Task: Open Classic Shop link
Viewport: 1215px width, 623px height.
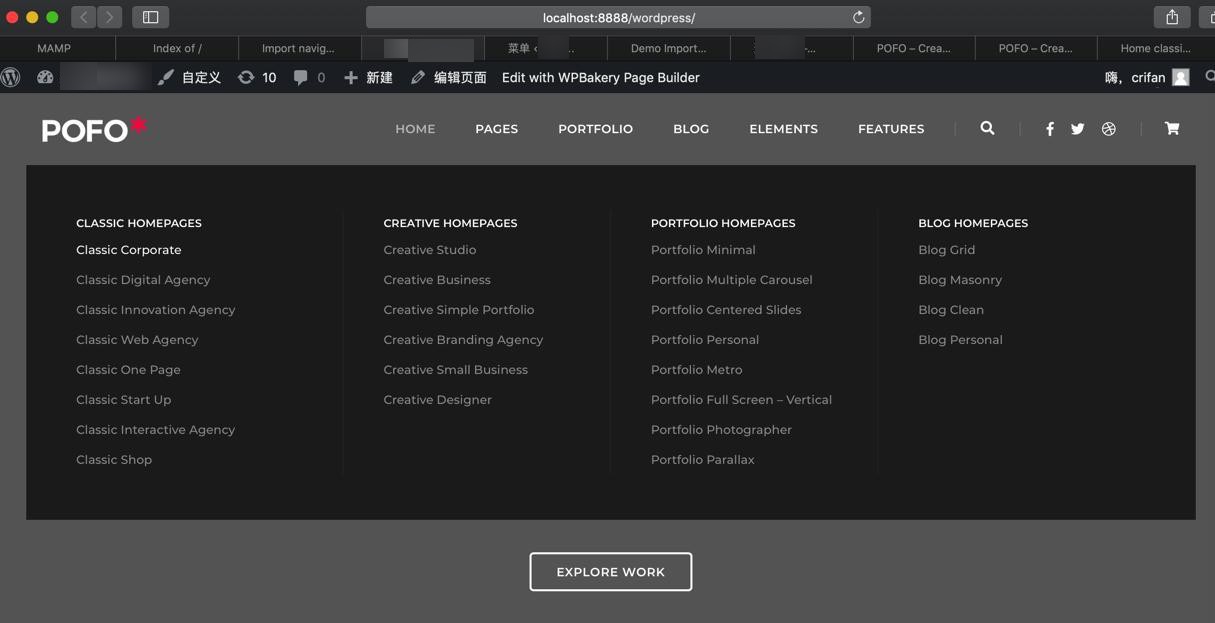Action: (x=114, y=460)
